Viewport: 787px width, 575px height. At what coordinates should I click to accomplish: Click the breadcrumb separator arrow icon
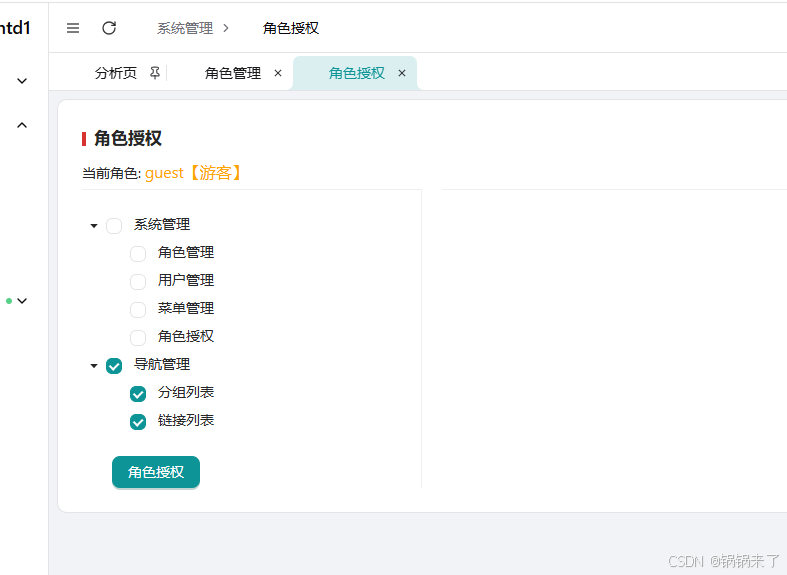[226, 28]
